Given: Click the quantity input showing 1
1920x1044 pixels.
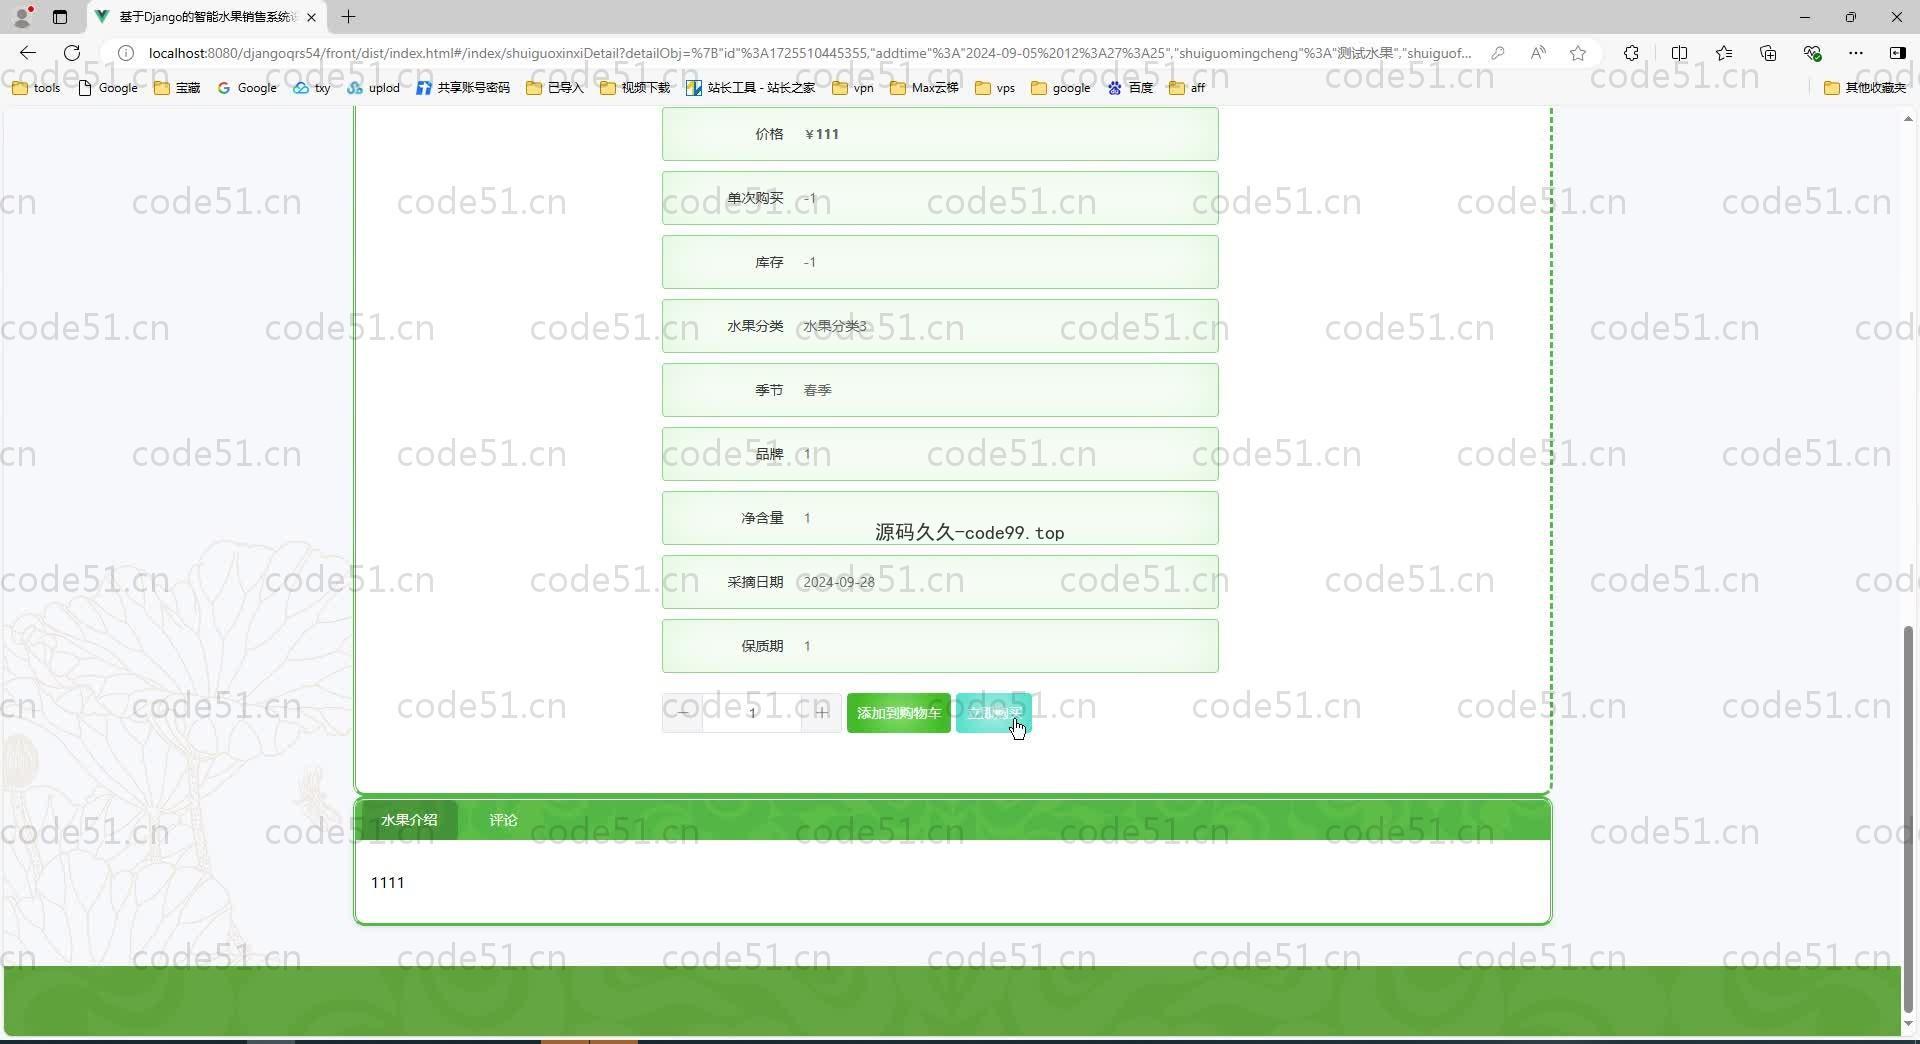Looking at the screenshot, I should point(752,712).
